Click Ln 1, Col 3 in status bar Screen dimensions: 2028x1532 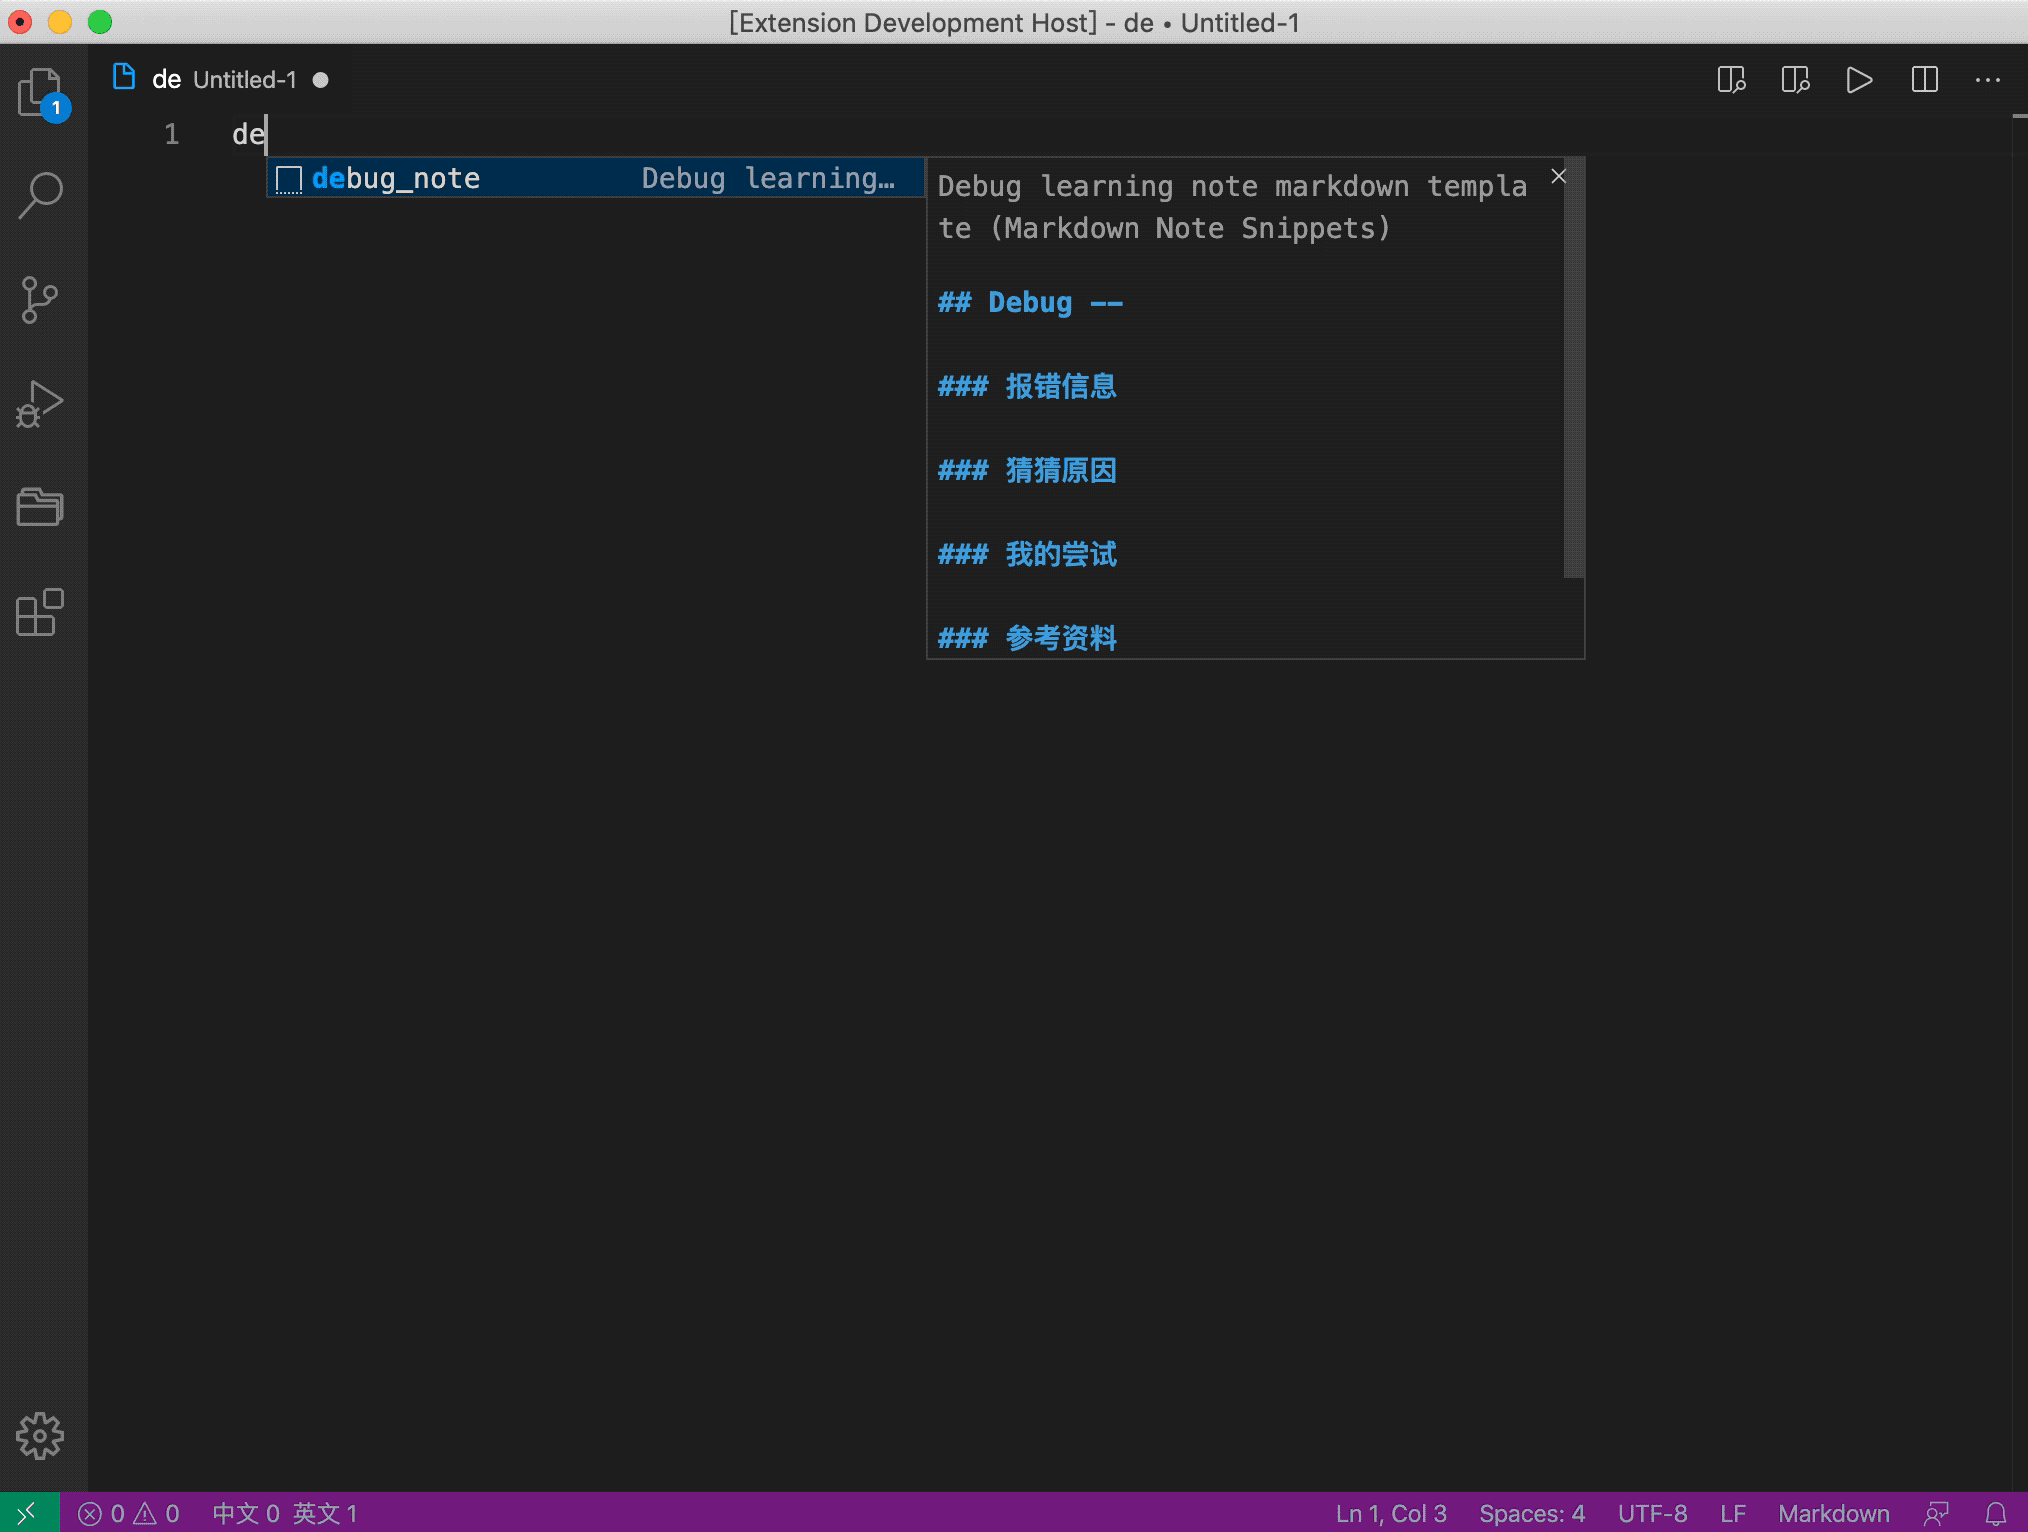tap(1390, 1513)
